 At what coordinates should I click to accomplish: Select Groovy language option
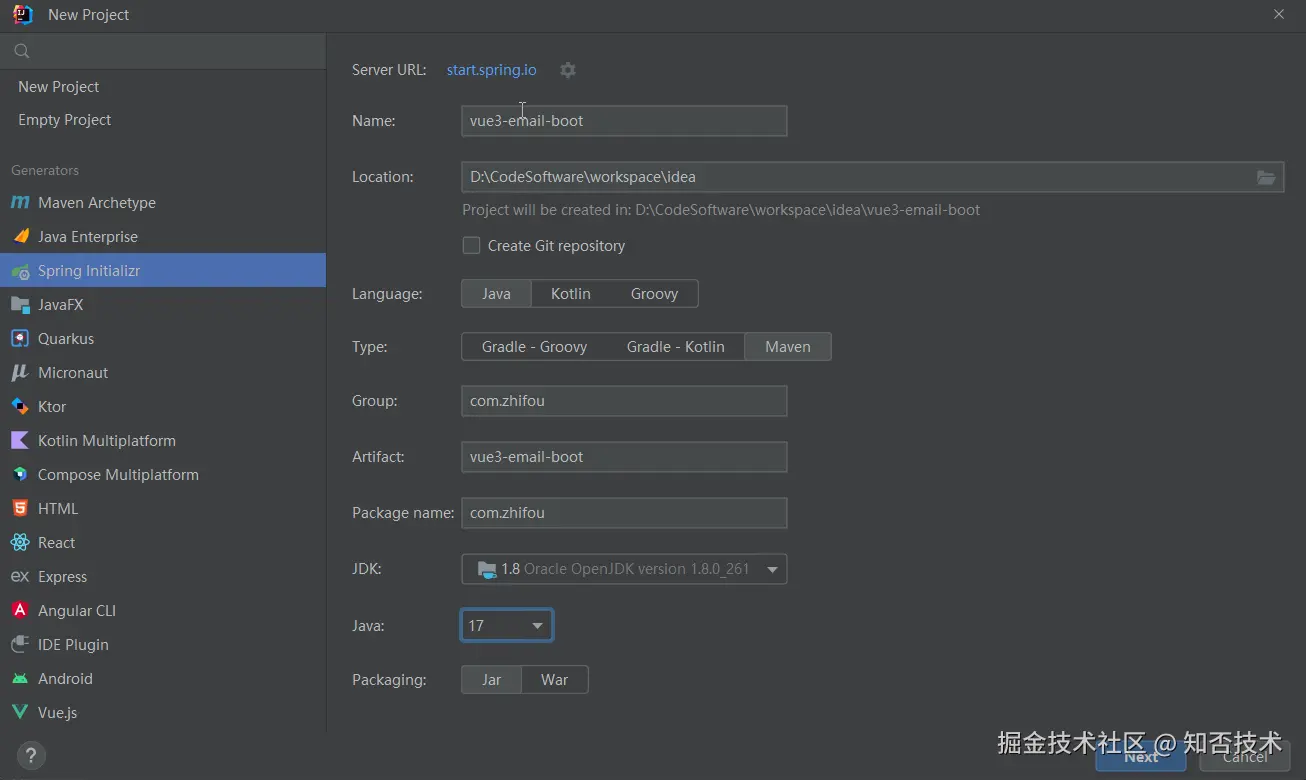click(655, 294)
